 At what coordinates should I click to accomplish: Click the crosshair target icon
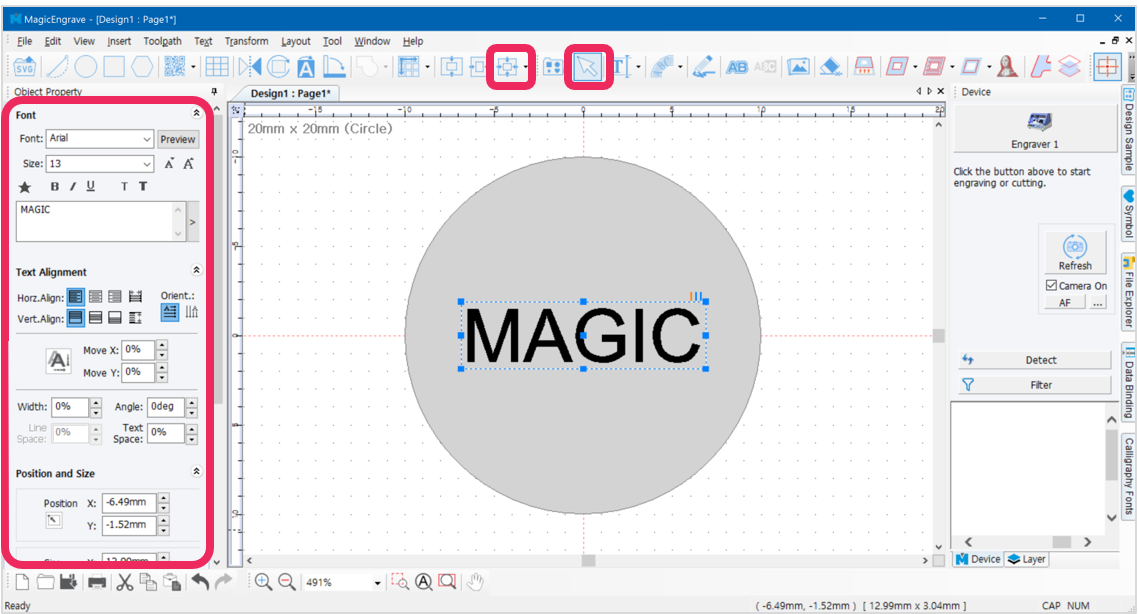[1107, 67]
